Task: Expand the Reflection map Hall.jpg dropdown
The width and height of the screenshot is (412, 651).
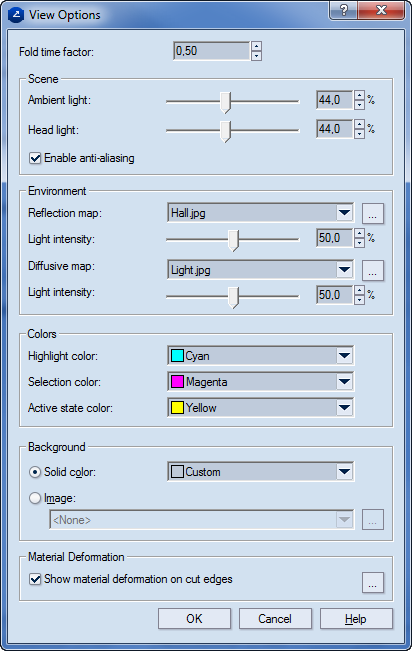Action: pyautogui.click(x=261, y=213)
